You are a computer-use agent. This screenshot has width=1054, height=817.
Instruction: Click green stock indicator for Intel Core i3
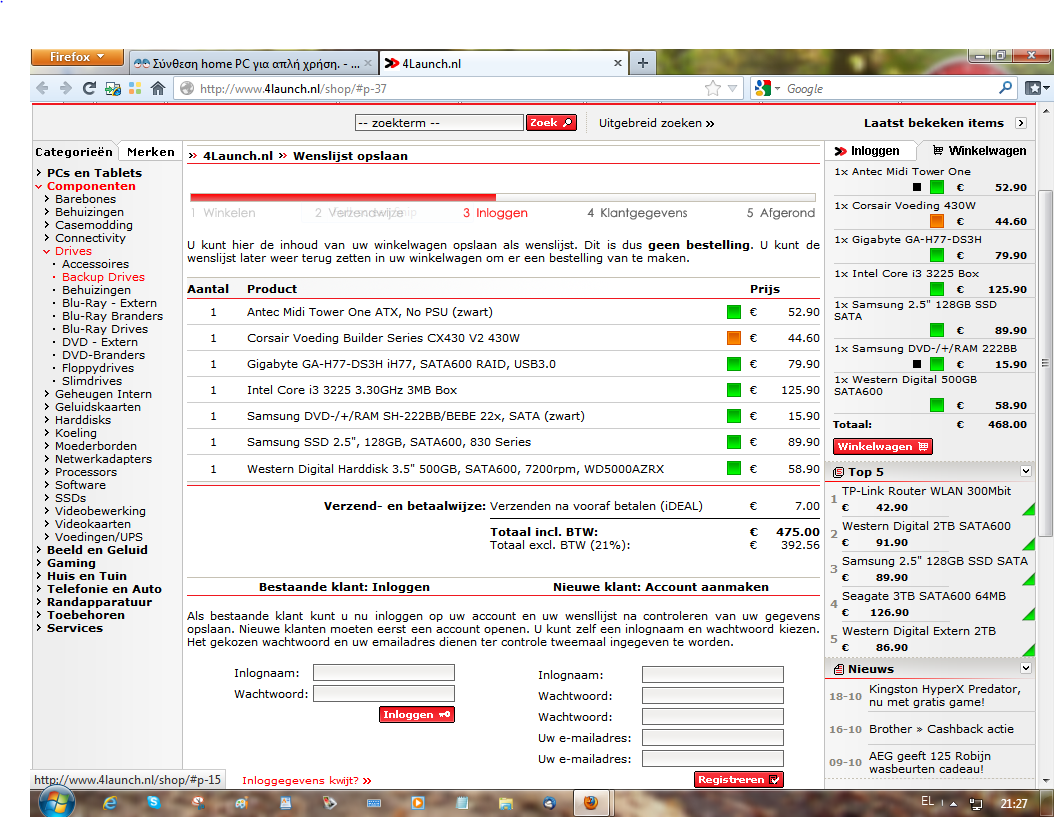733,390
